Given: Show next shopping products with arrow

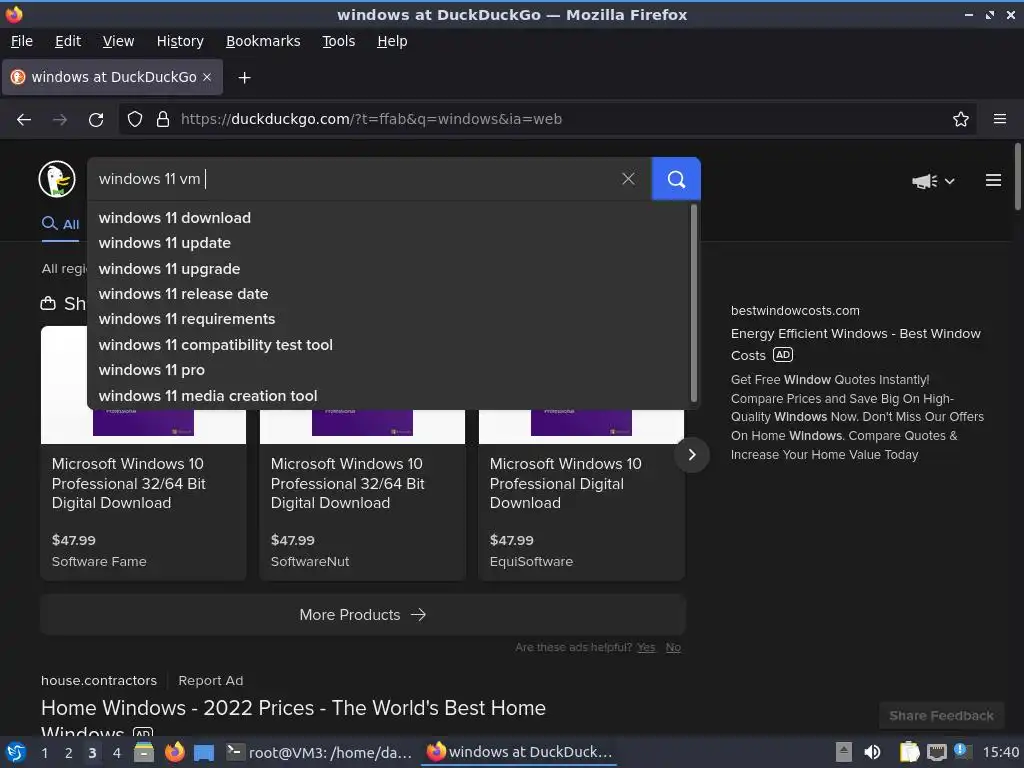Looking at the screenshot, I should click(692, 455).
